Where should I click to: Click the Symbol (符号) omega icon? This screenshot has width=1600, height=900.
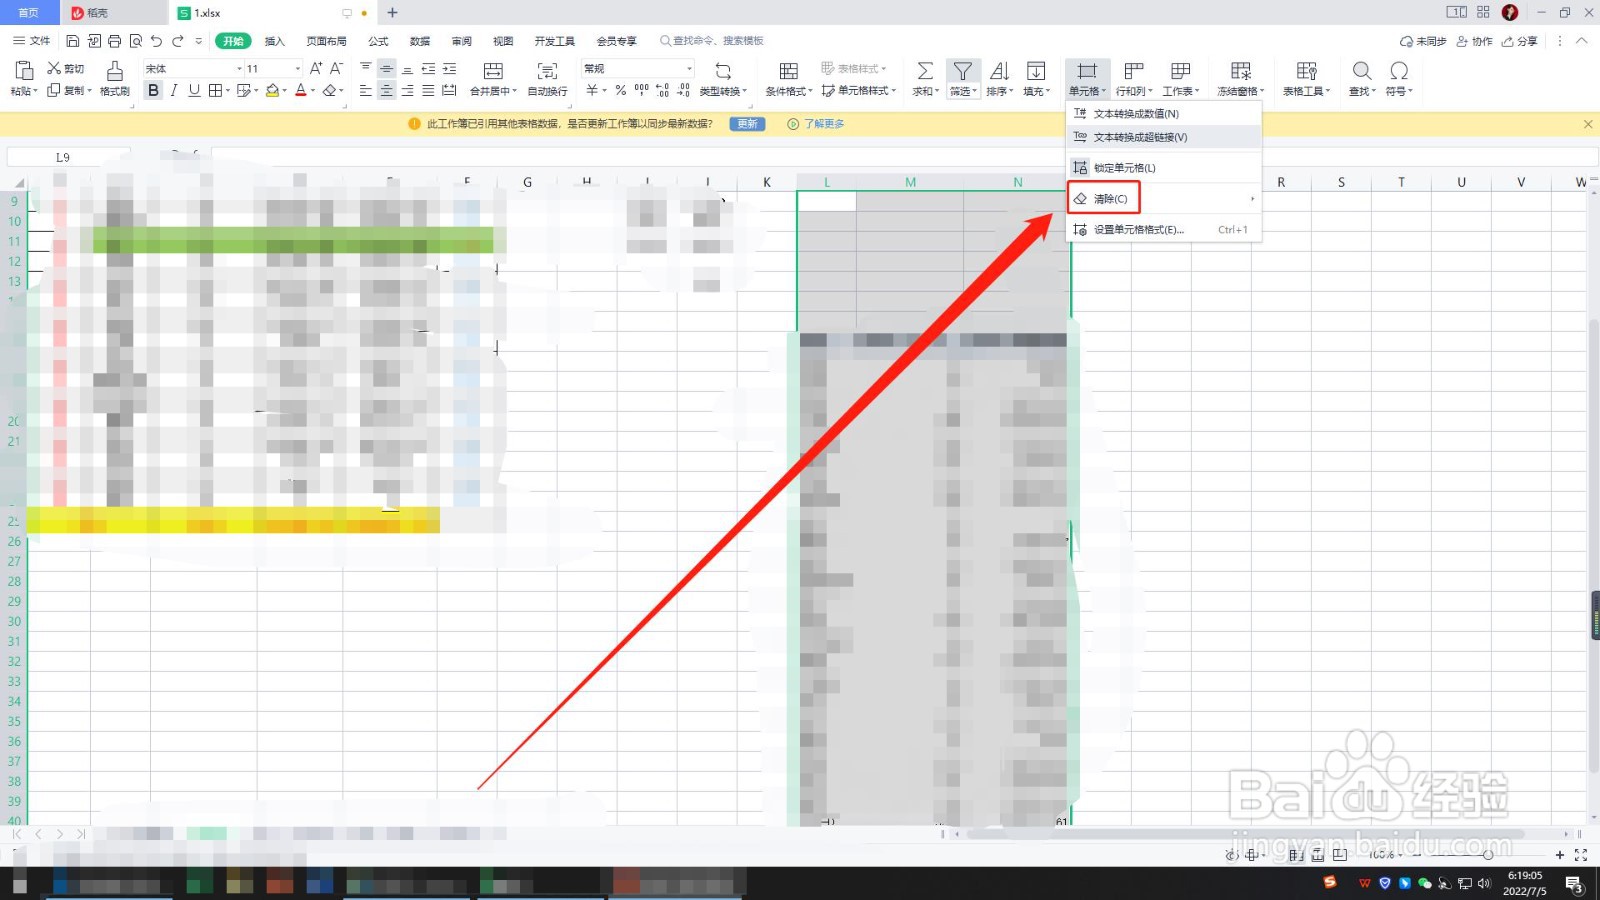pyautogui.click(x=1399, y=71)
